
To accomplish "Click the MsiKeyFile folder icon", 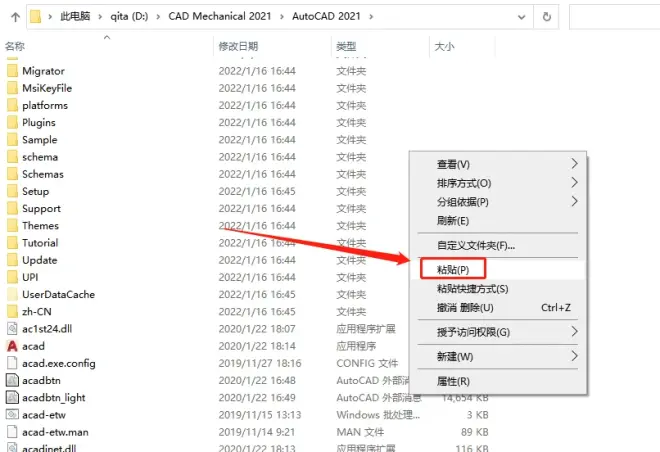I will (x=13, y=88).
